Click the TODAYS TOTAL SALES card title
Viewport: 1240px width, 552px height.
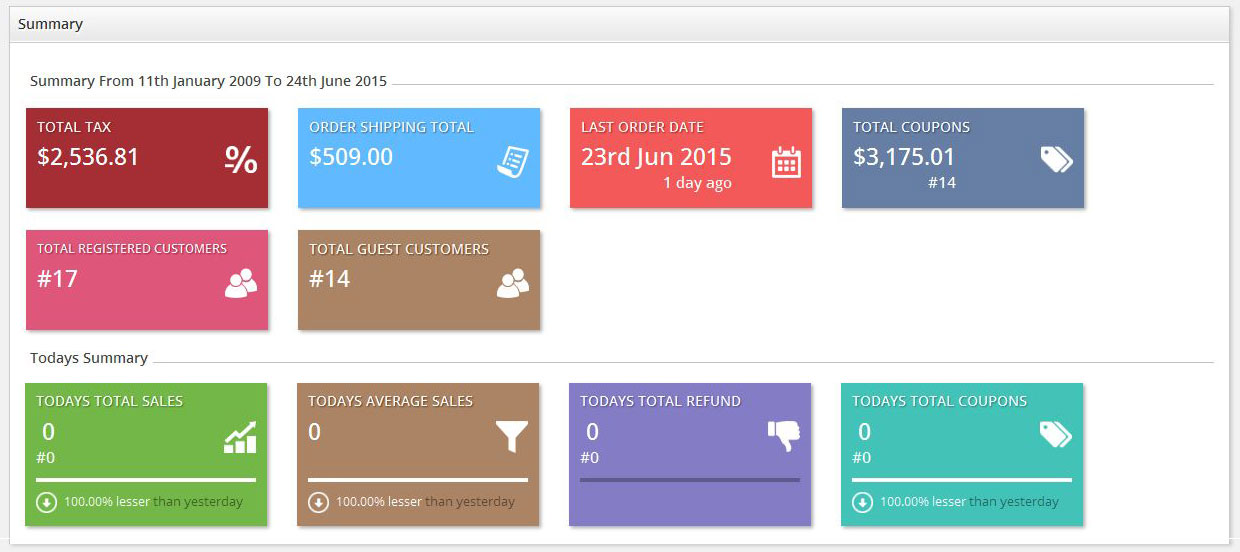pyautogui.click(x=110, y=401)
